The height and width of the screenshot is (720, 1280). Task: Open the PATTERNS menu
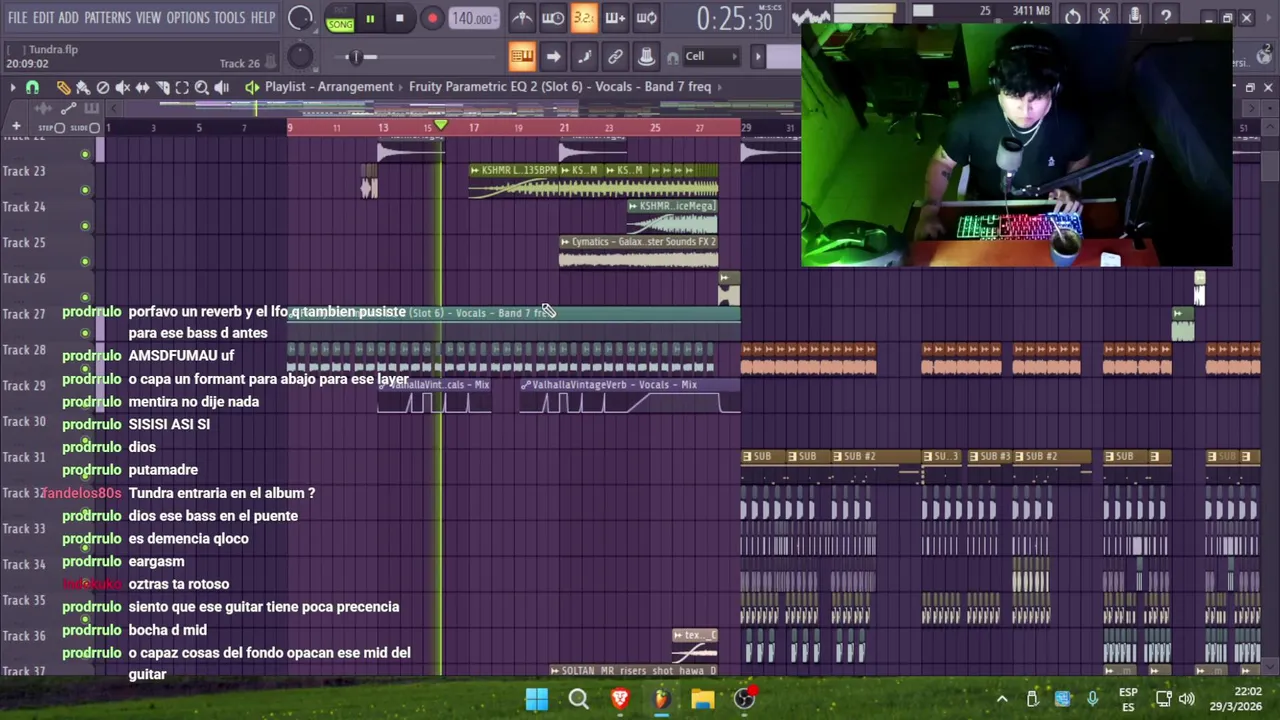[x=107, y=18]
